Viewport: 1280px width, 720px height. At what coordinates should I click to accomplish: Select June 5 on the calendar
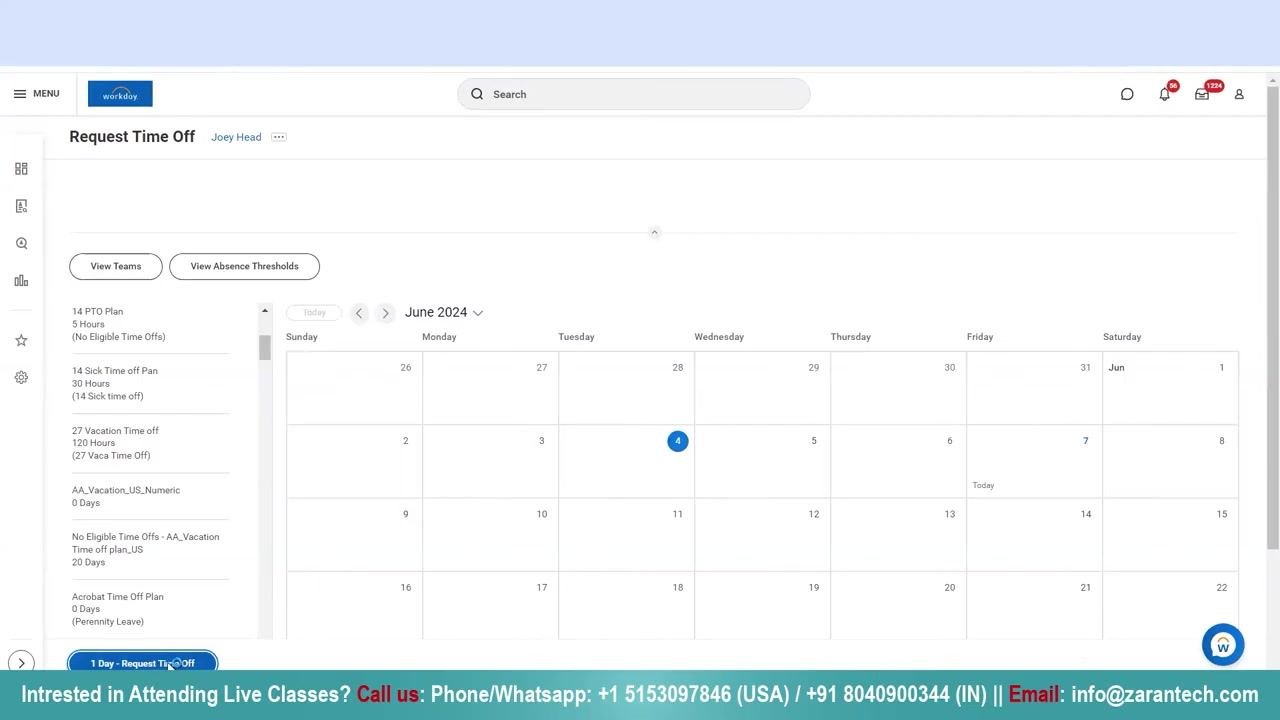(763, 462)
